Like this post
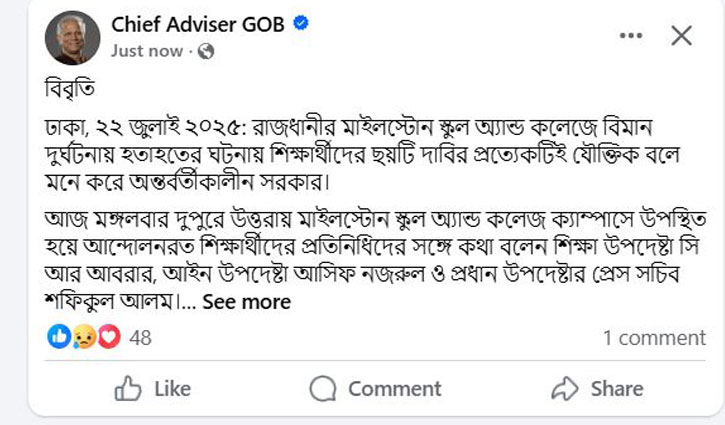 (153, 388)
